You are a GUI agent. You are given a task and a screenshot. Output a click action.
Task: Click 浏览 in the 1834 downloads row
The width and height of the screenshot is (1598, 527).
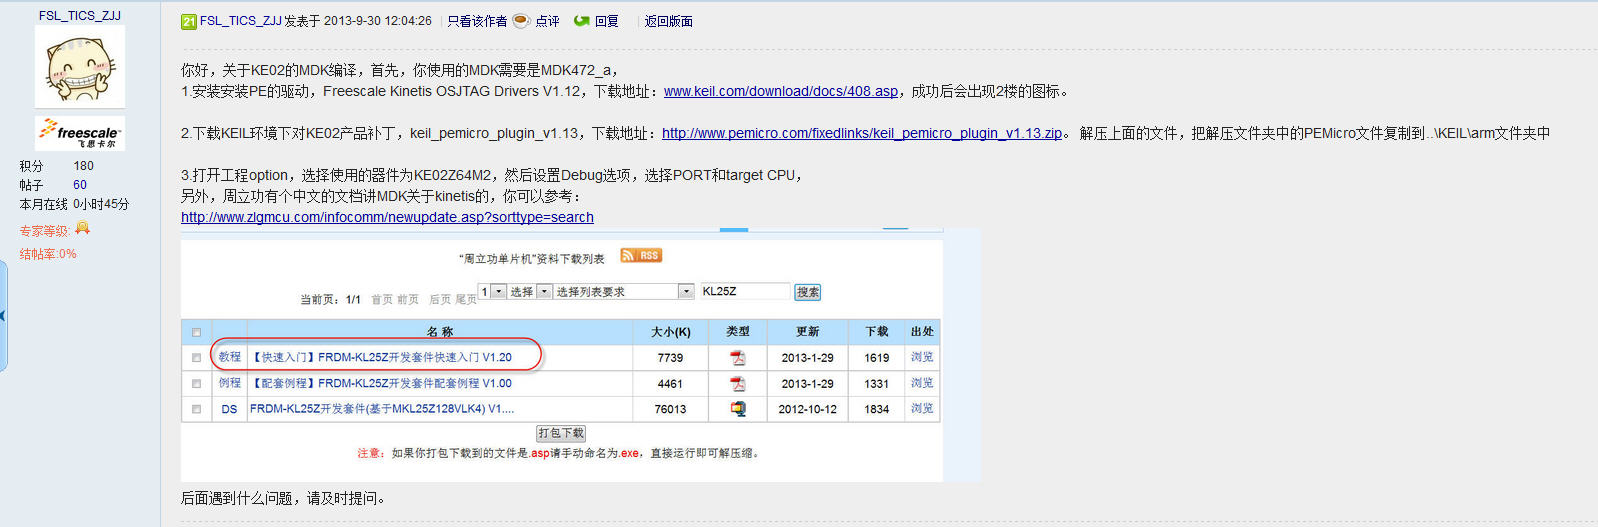pos(922,408)
